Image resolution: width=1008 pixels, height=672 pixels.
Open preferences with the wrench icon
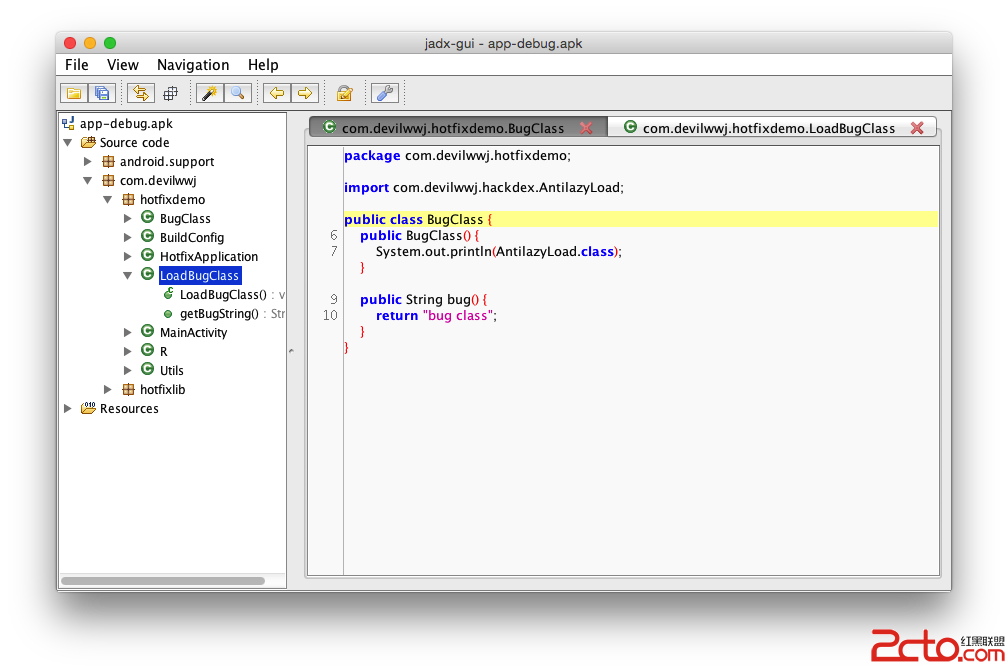pyautogui.click(x=385, y=93)
